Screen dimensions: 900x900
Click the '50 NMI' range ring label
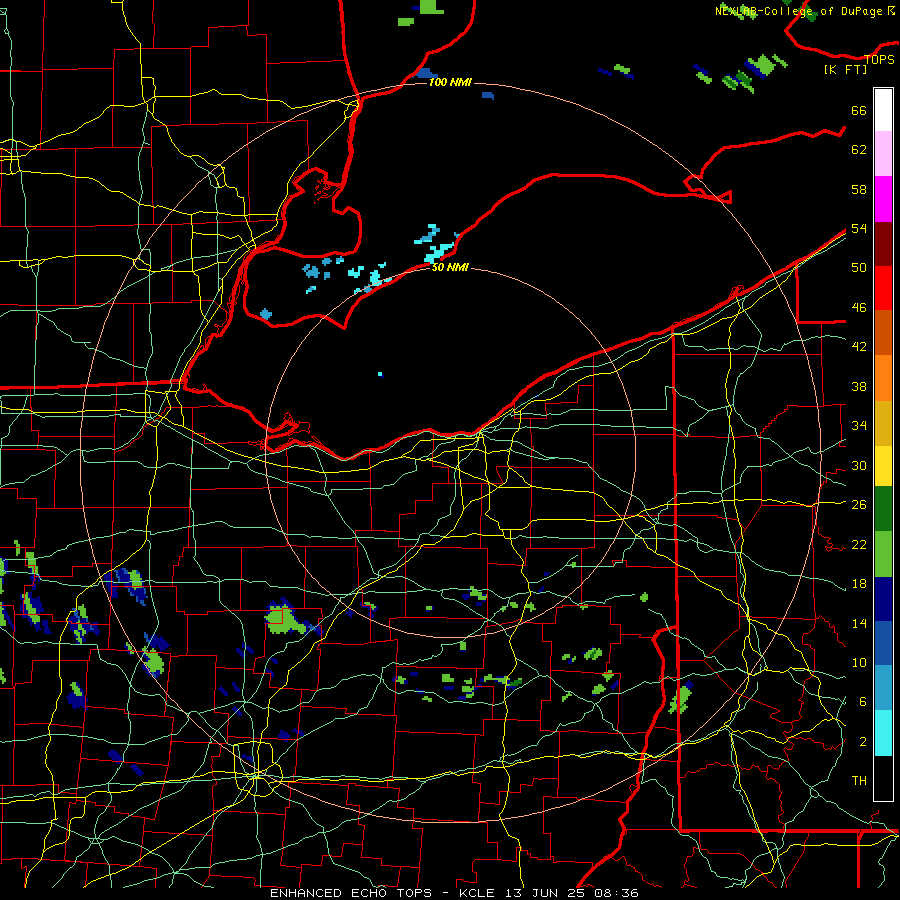[x=450, y=267]
